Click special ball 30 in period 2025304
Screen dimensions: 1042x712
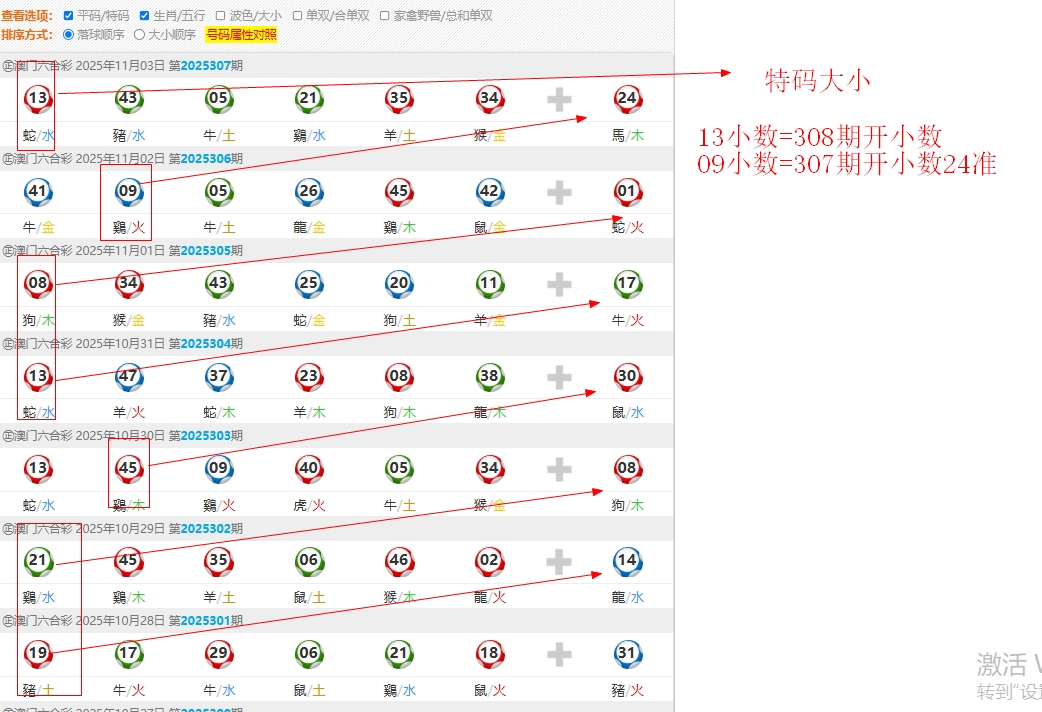click(x=627, y=376)
